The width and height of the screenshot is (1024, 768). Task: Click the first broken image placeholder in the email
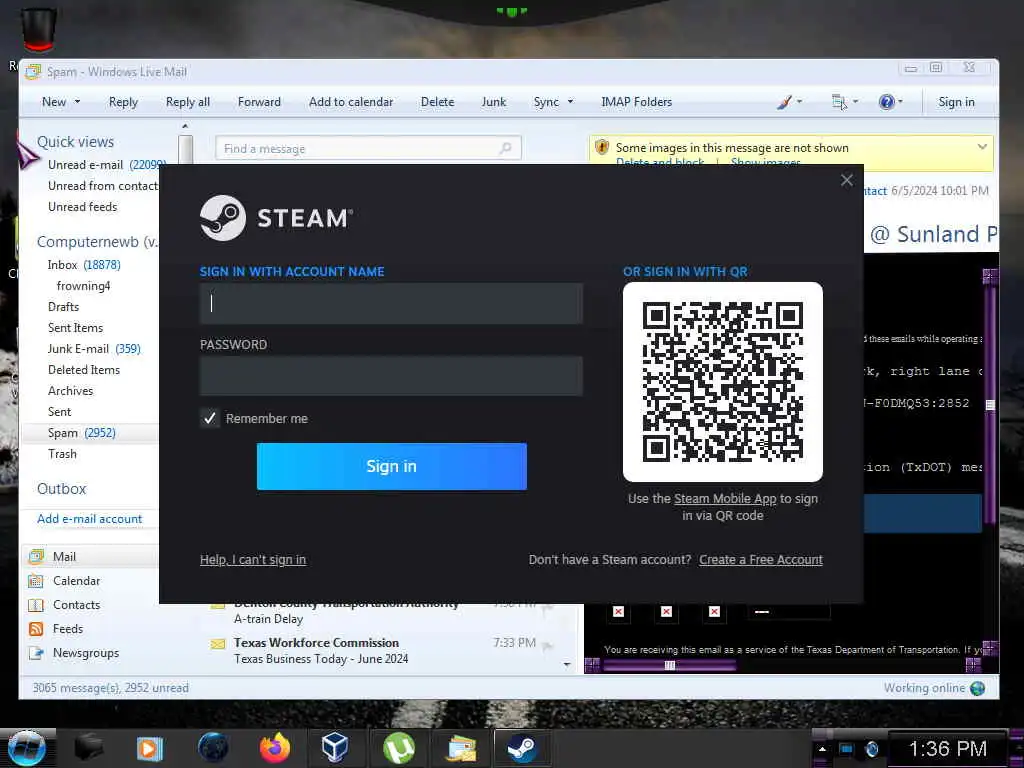pyautogui.click(x=618, y=612)
